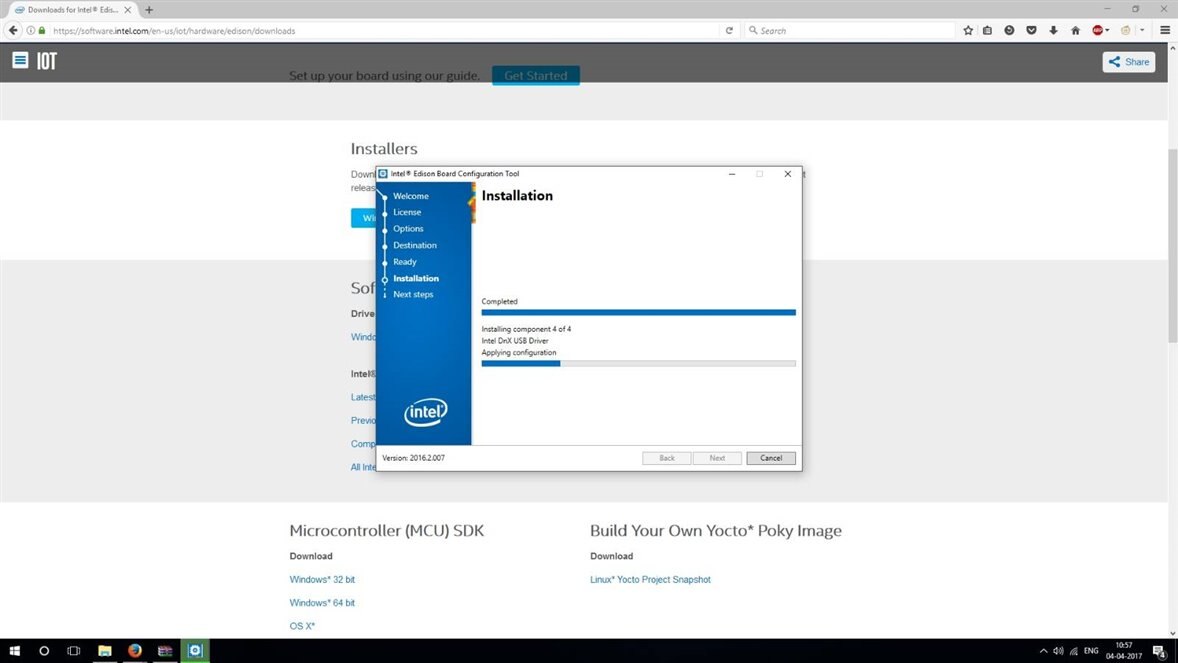
Task: Select the Ready step in installer sidebar
Action: coord(404,262)
